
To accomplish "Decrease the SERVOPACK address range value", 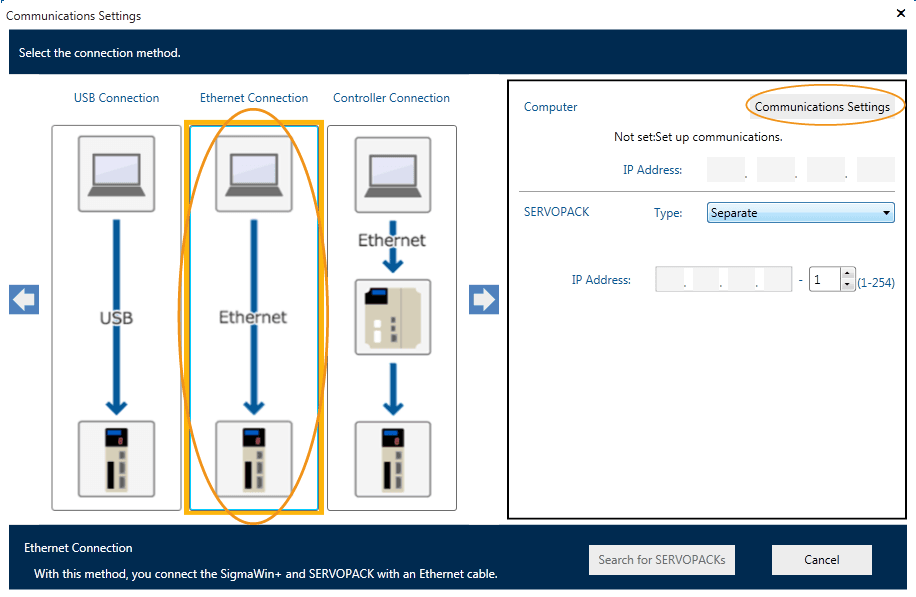I will (848, 285).
